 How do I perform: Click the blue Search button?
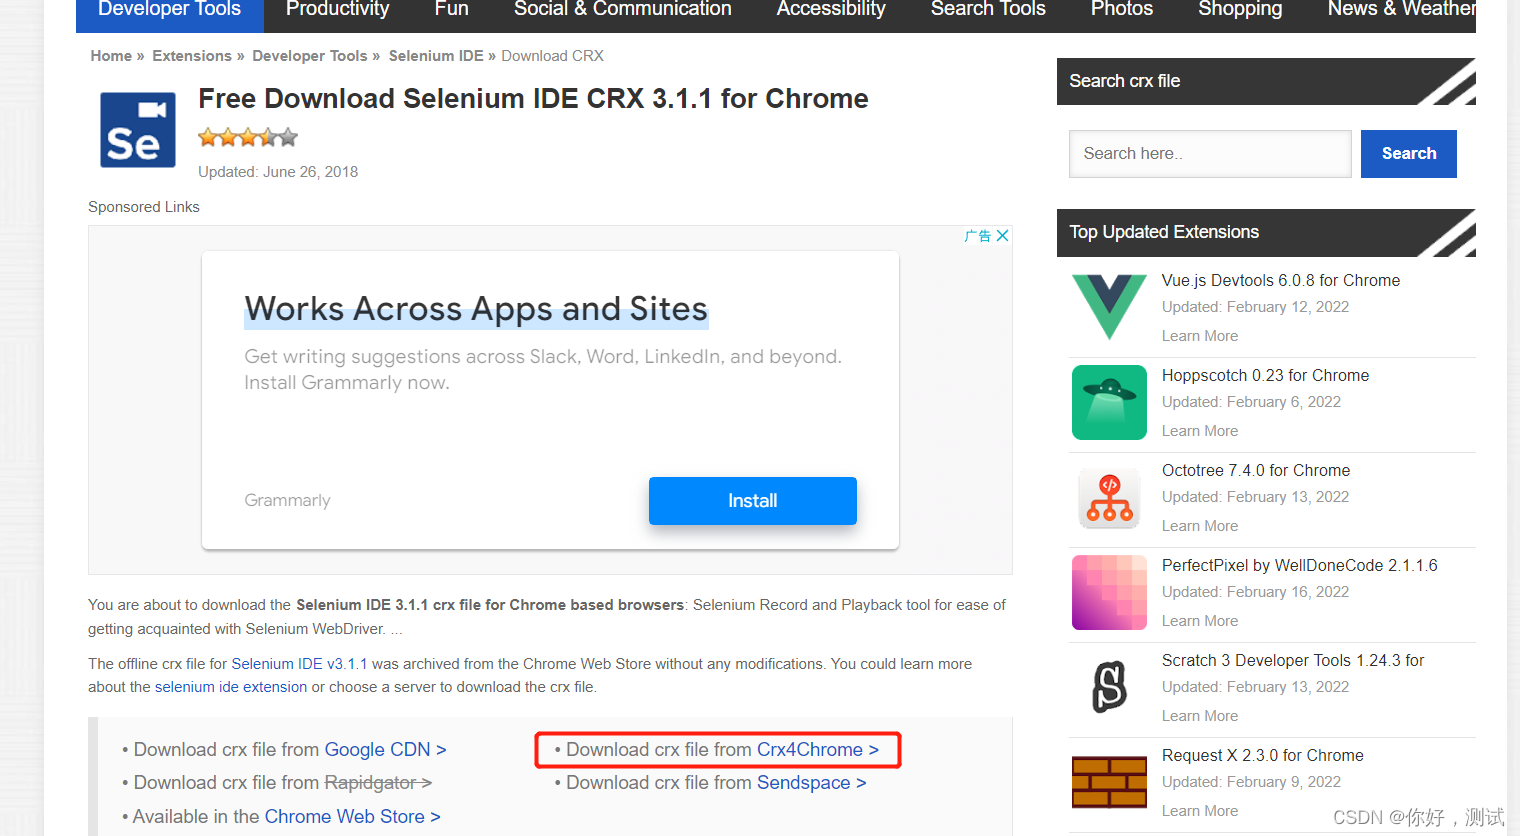tap(1409, 154)
